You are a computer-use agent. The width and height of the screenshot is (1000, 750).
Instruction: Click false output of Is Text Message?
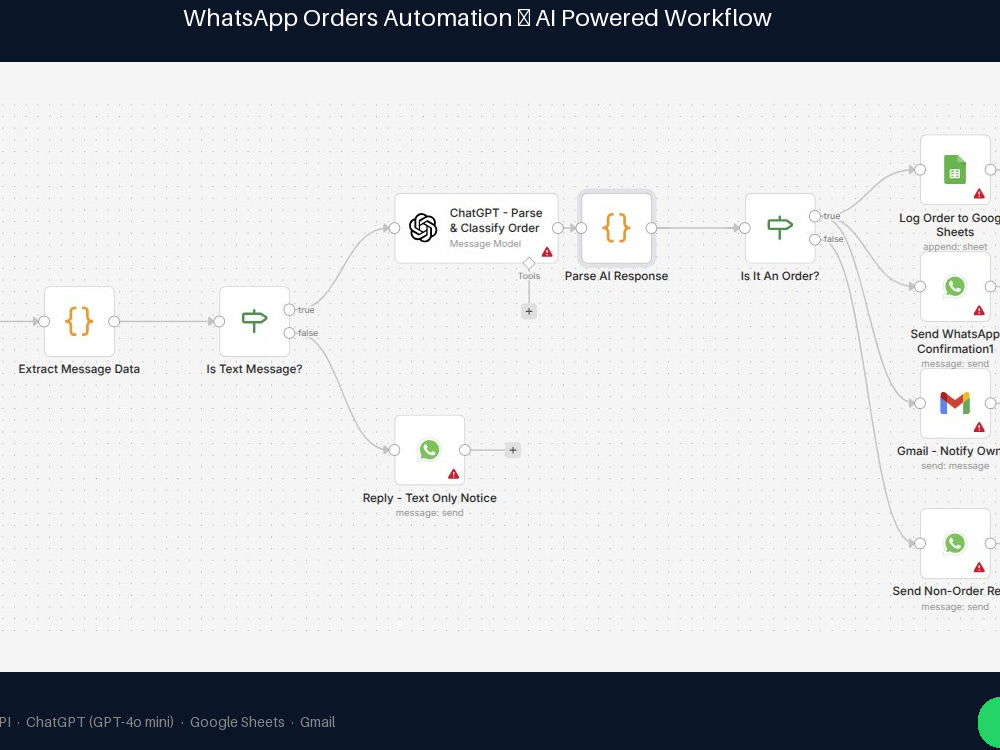(290, 333)
